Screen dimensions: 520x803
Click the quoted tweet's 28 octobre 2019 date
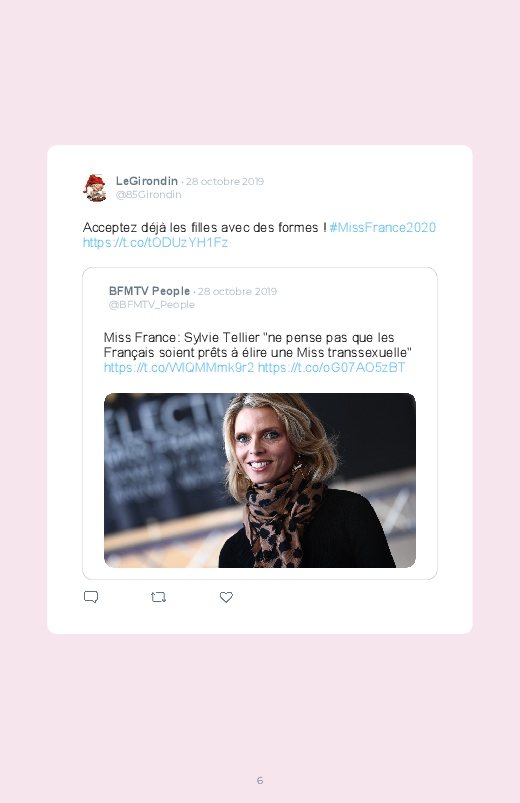point(237,291)
